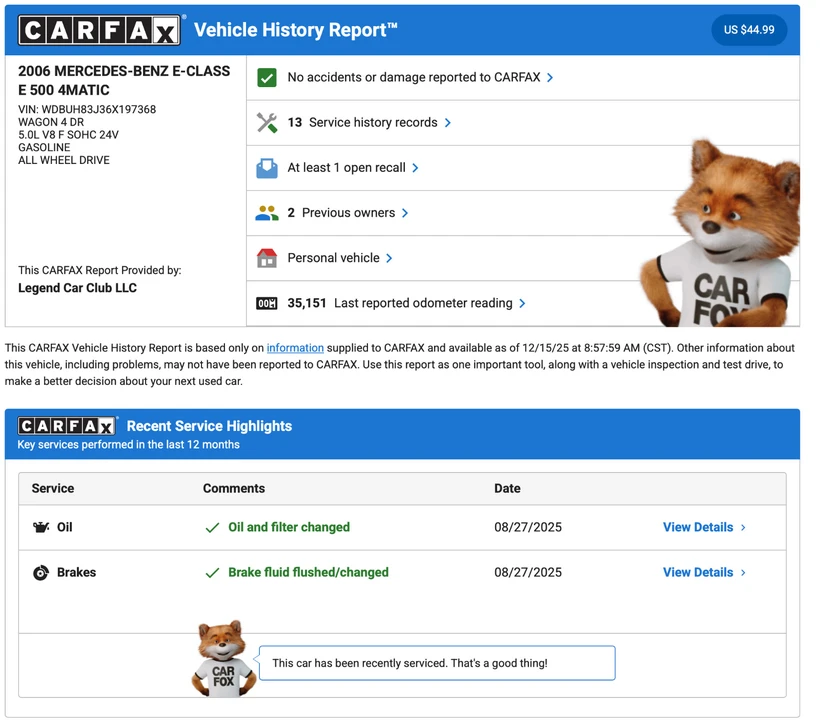Click the previous owners people icon
820x720 pixels.
point(267,213)
